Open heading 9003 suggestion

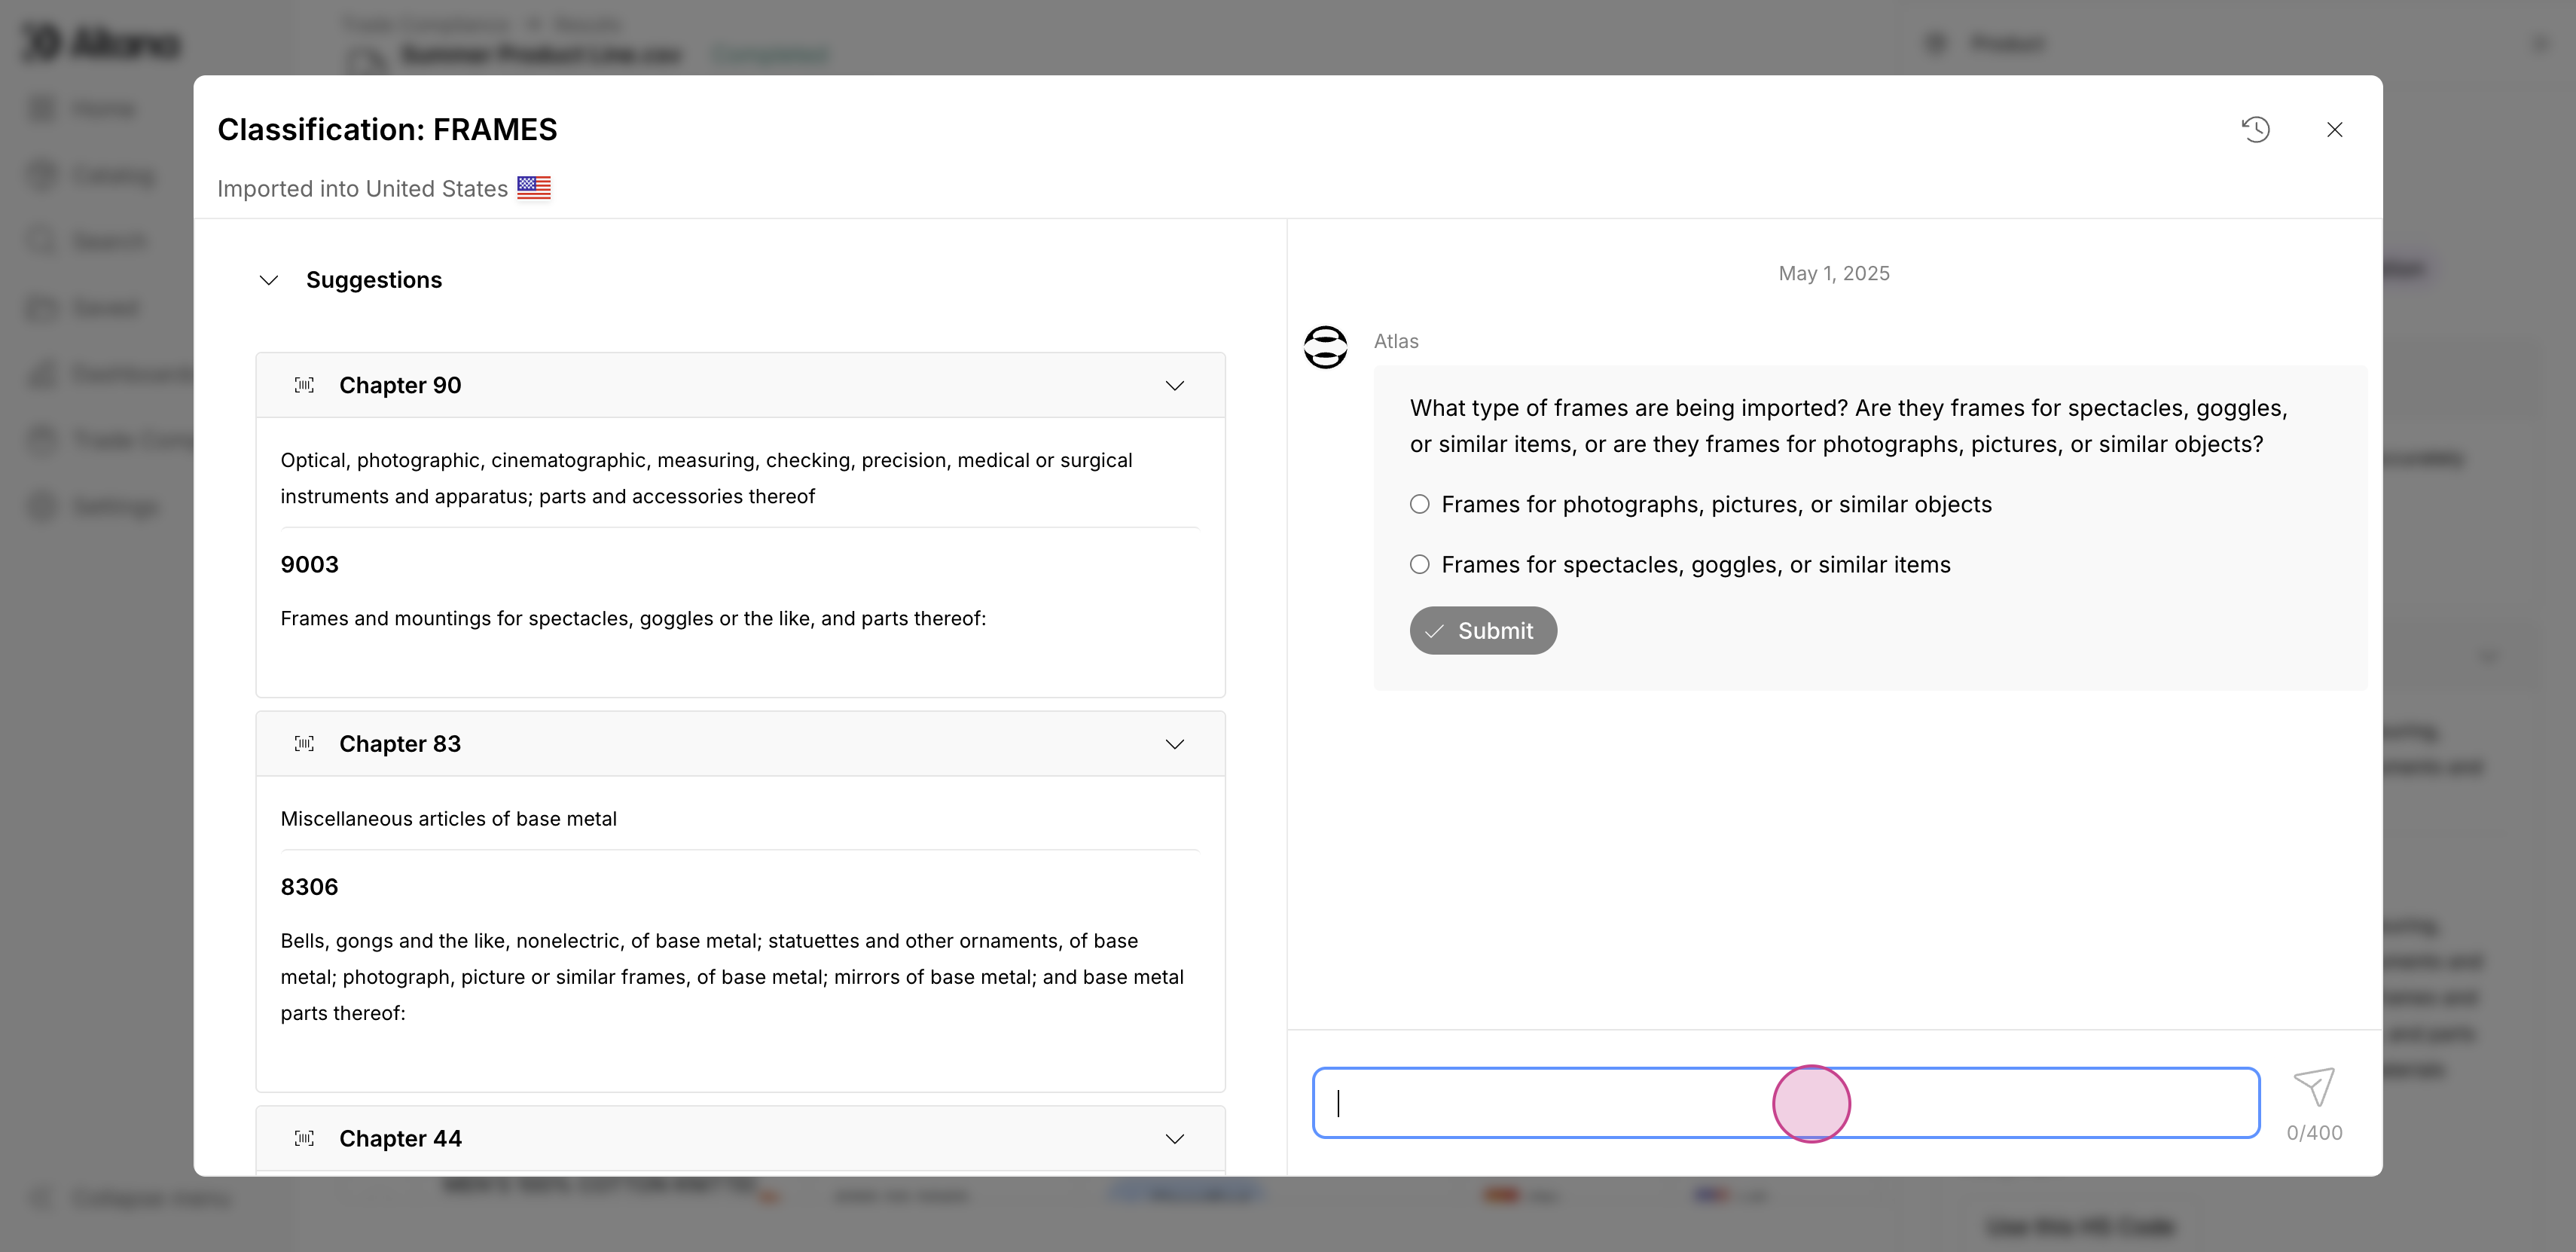pyautogui.click(x=309, y=565)
